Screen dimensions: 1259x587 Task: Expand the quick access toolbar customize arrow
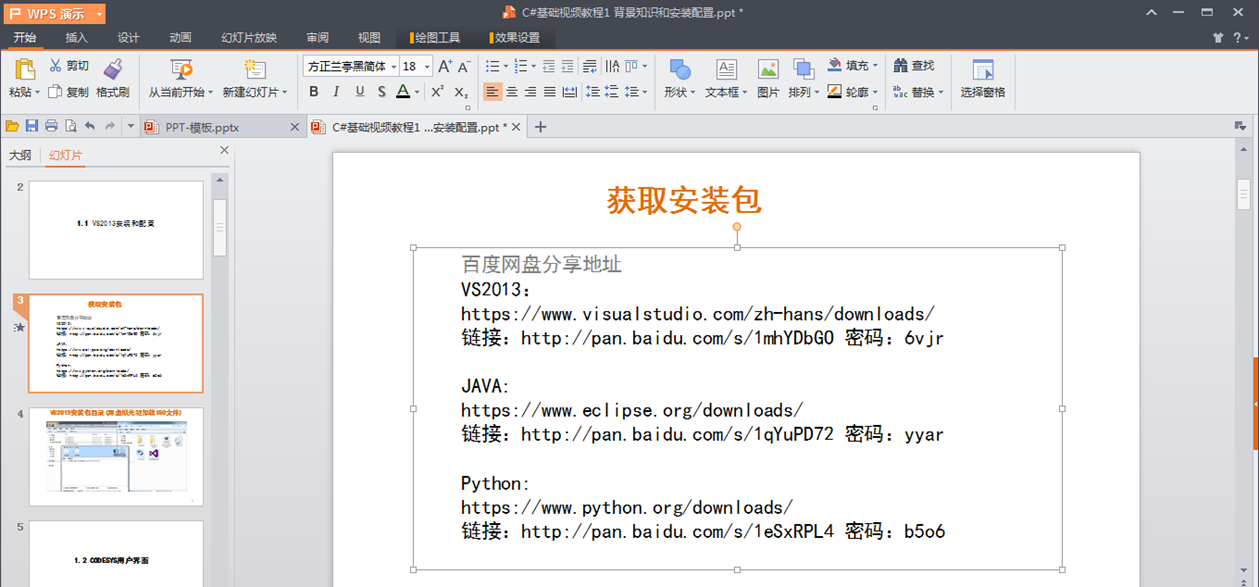coord(131,127)
